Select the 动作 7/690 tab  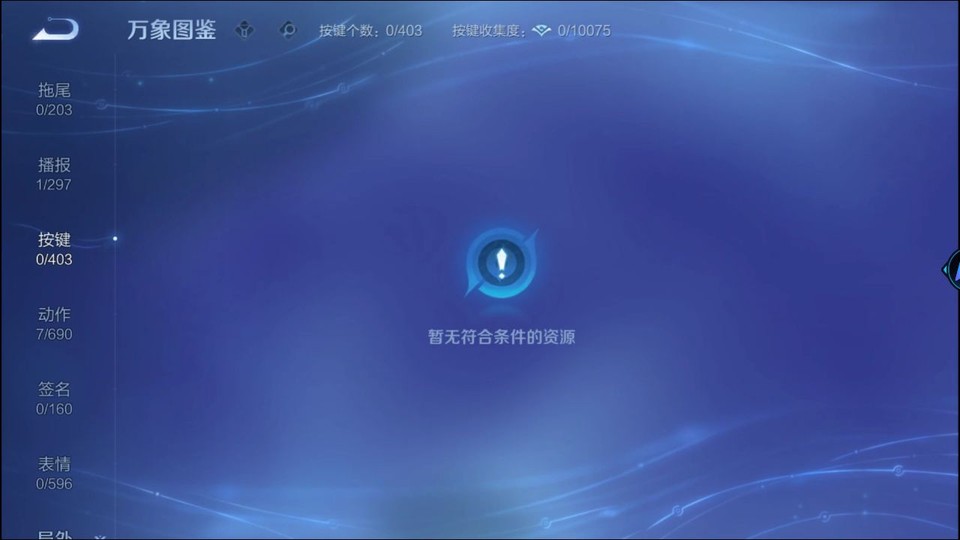point(54,323)
